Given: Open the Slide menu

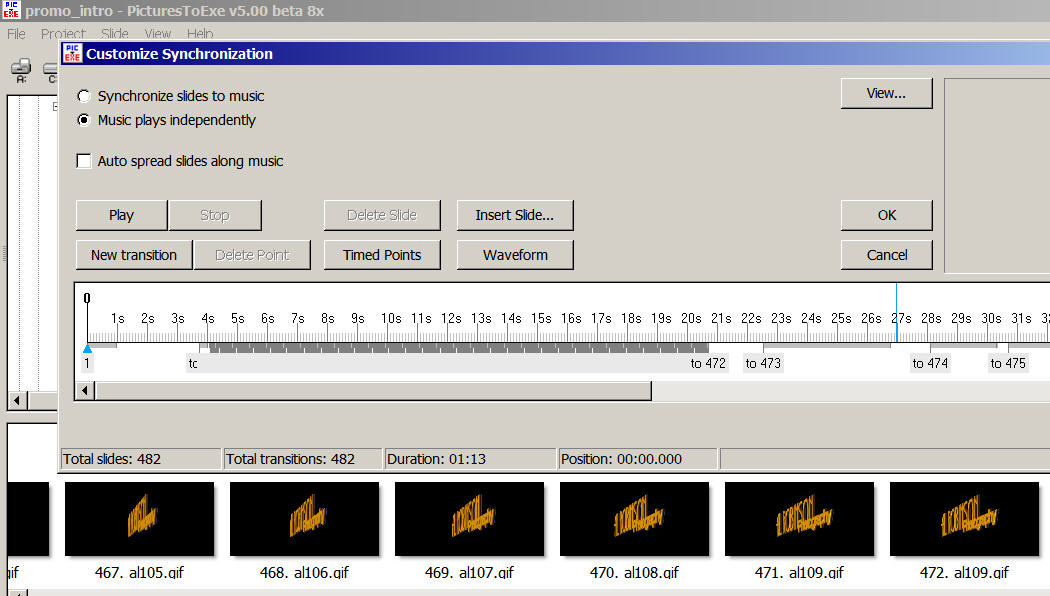Looking at the screenshot, I should coord(115,33).
